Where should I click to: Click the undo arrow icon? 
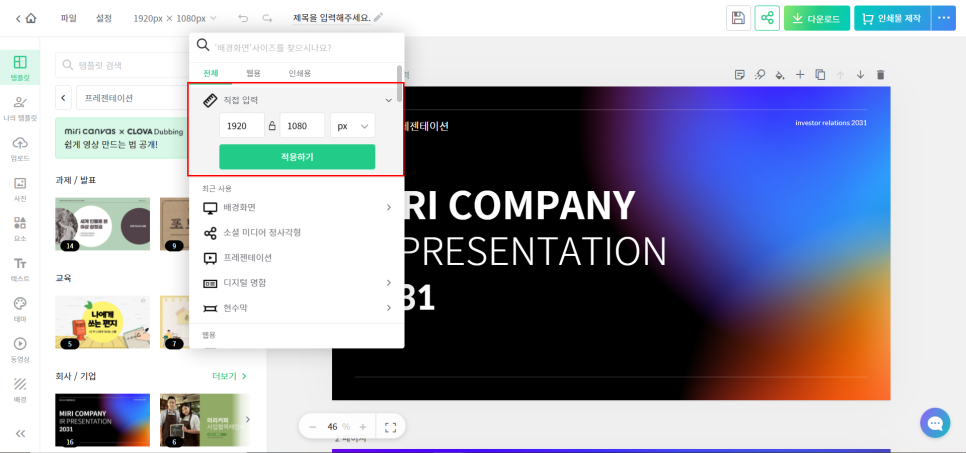pos(243,18)
